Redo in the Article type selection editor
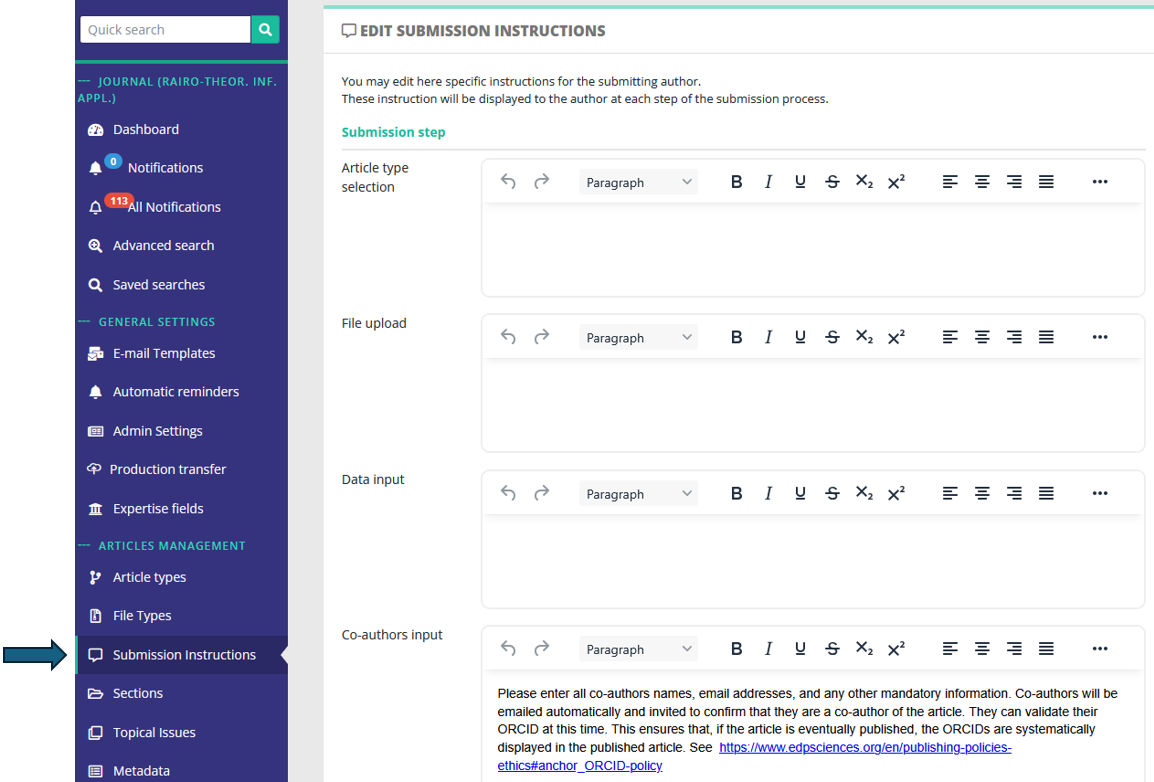This screenshot has width=1154, height=782. tap(542, 182)
